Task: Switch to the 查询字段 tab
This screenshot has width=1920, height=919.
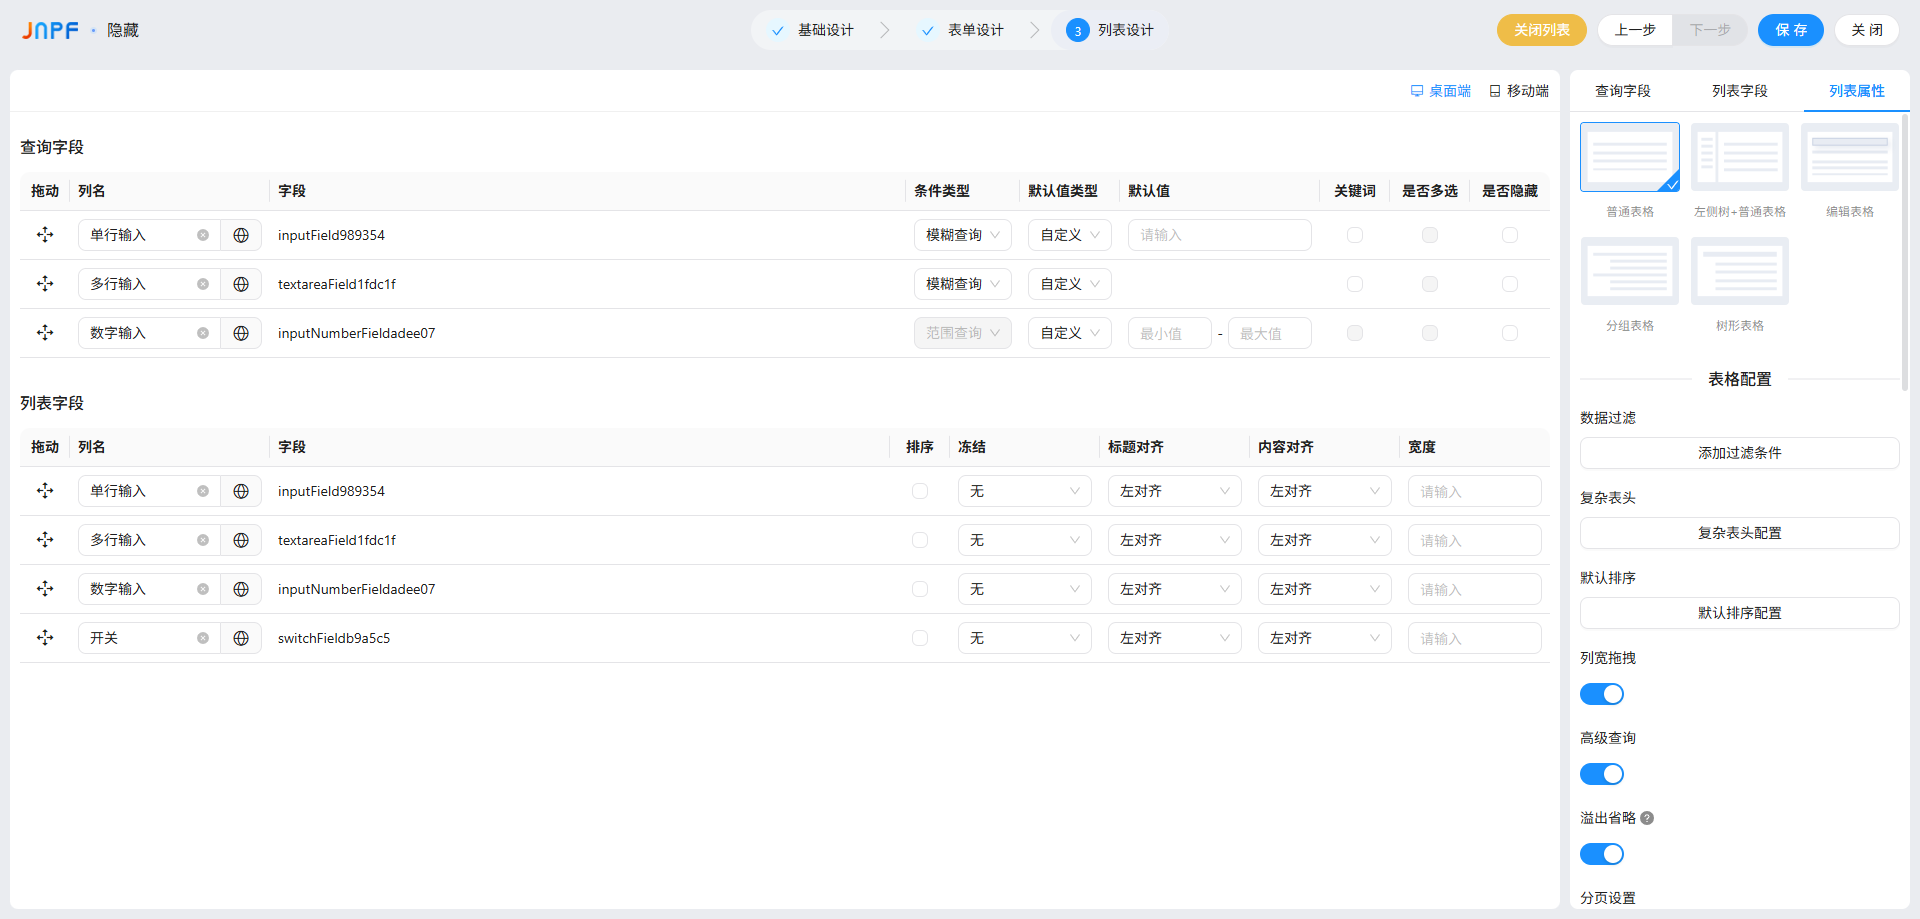Action: click(x=1622, y=91)
